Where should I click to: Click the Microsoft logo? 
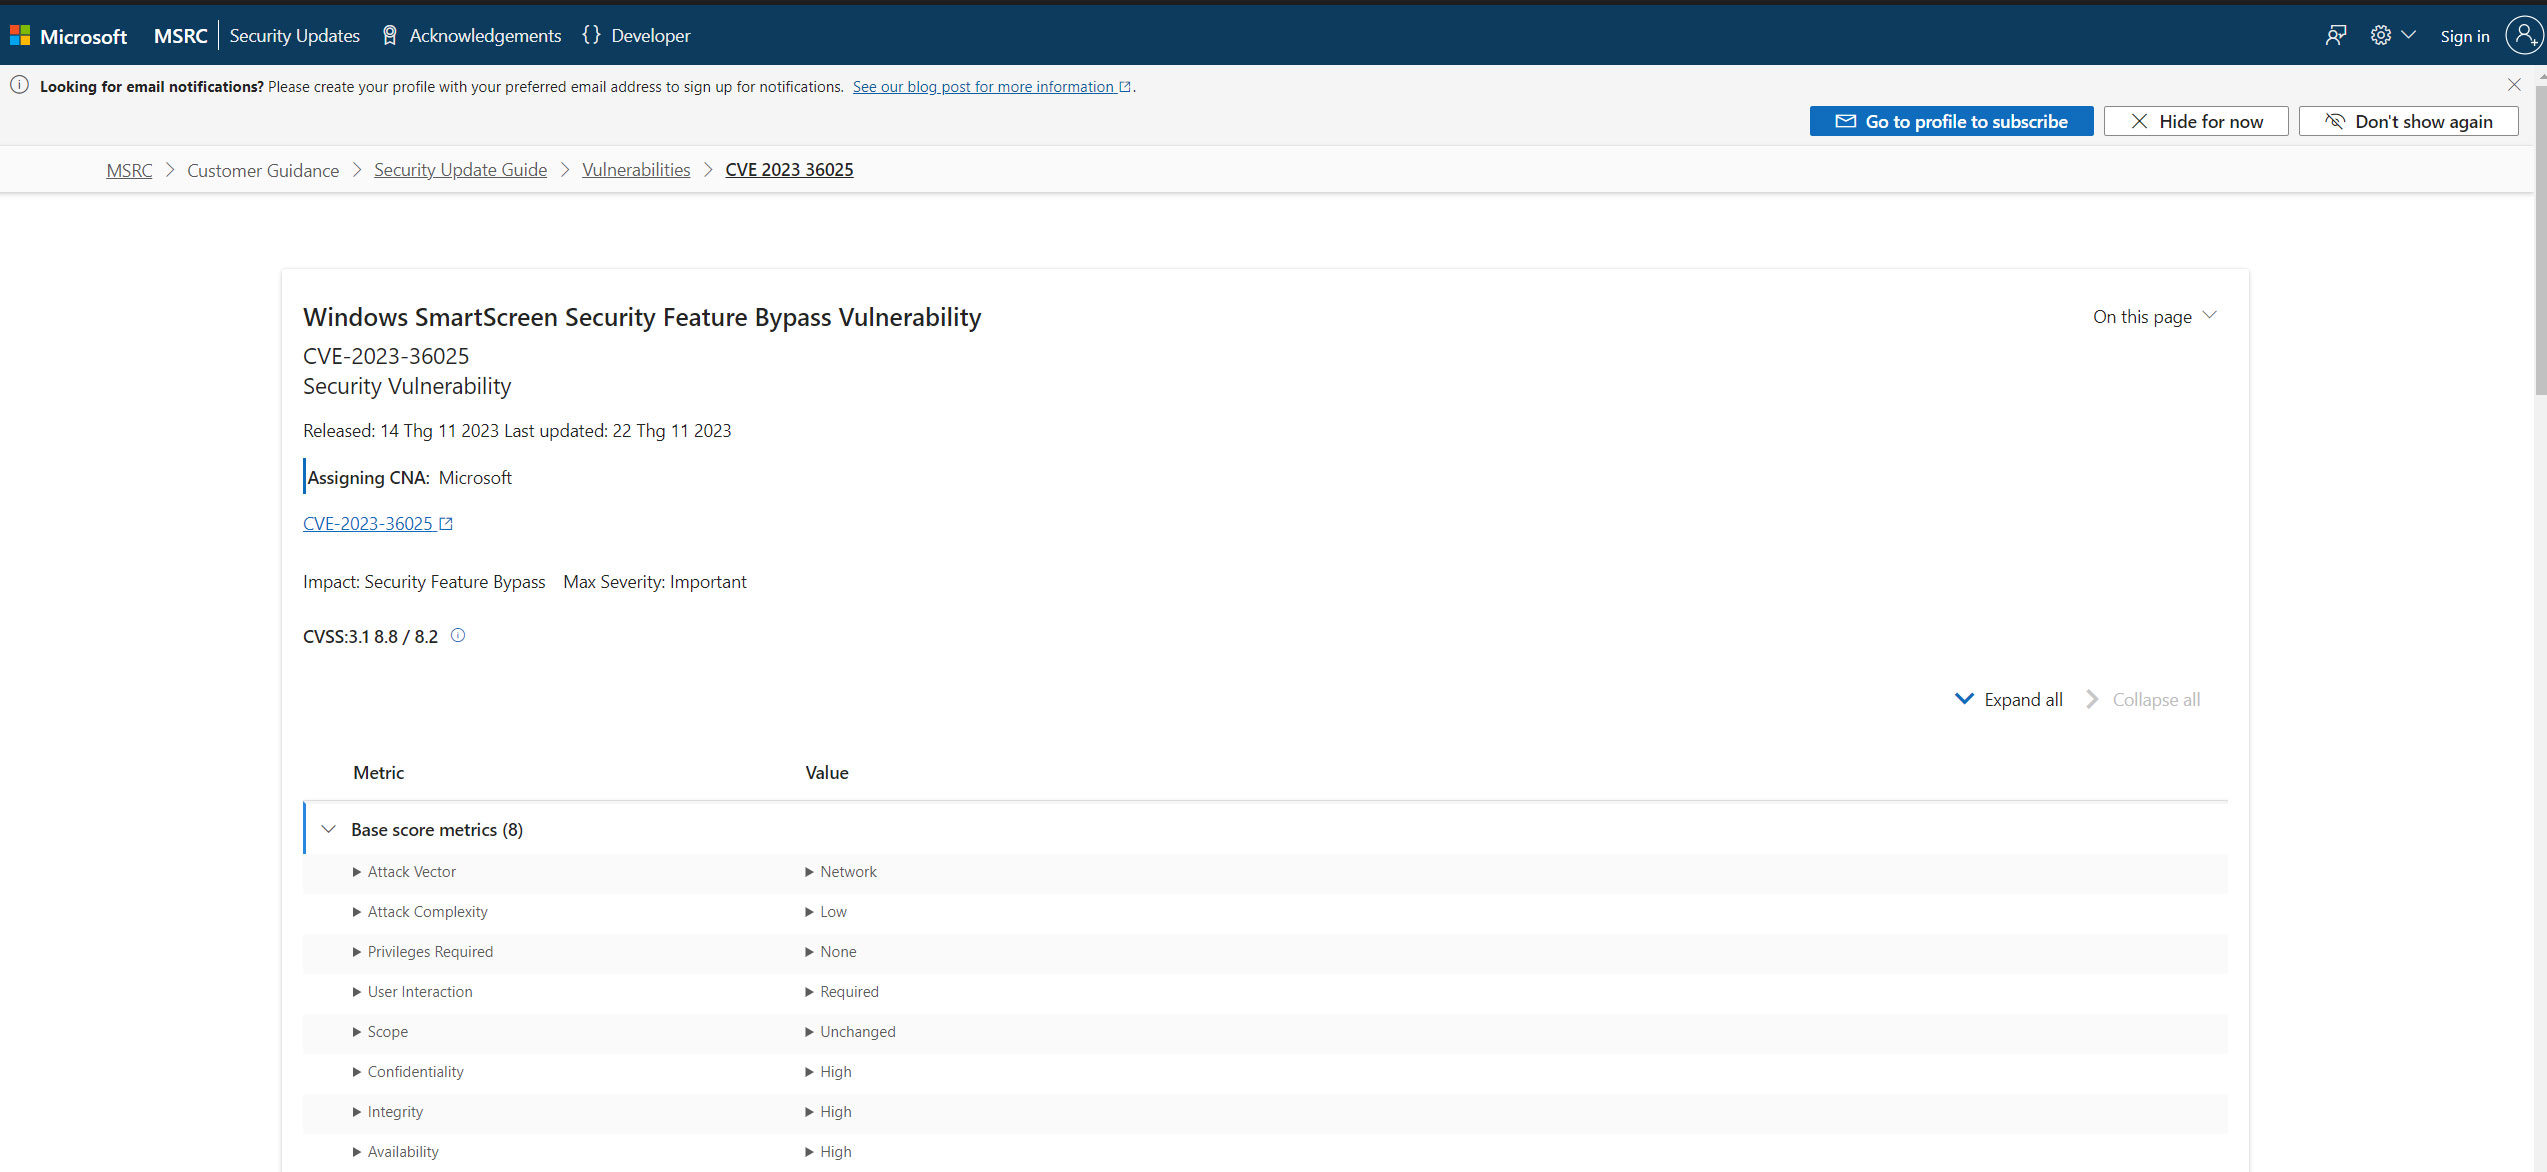(68, 36)
